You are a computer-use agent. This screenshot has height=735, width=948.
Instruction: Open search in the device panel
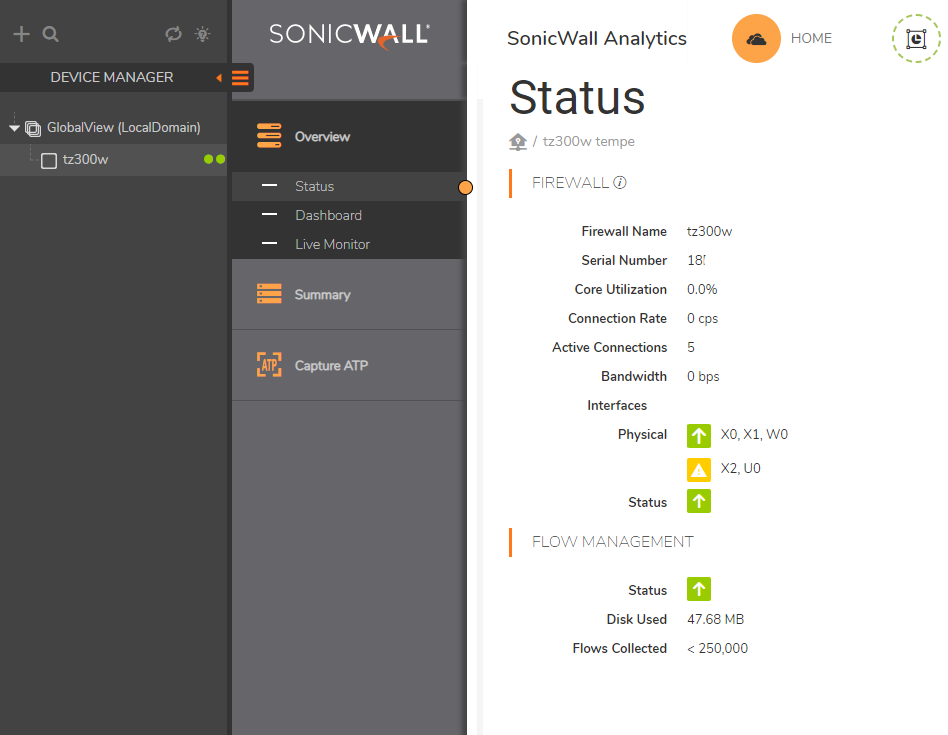click(x=51, y=35)
